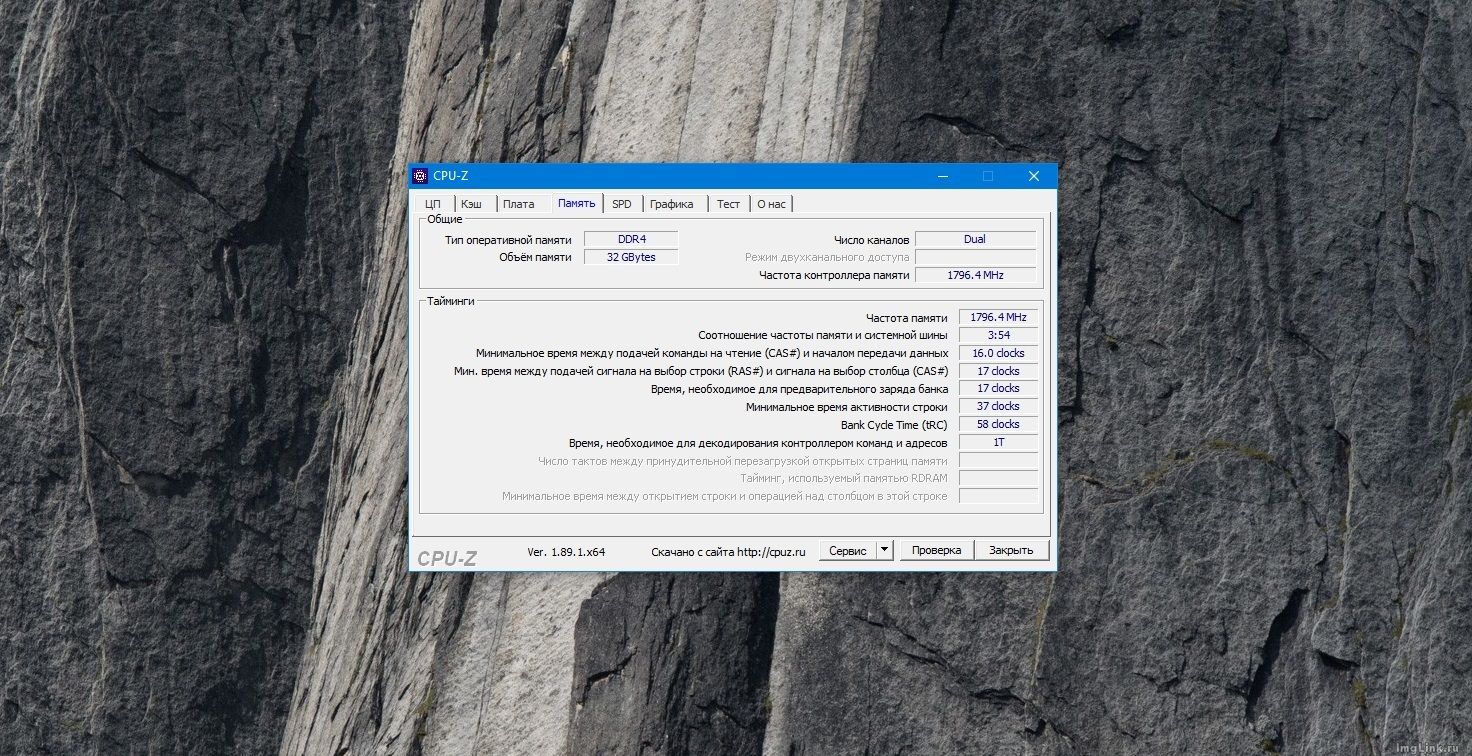Viewport: 1472px width, 756px height.
Task: Go to the SPD tab
Action: (x=622, y=204)
